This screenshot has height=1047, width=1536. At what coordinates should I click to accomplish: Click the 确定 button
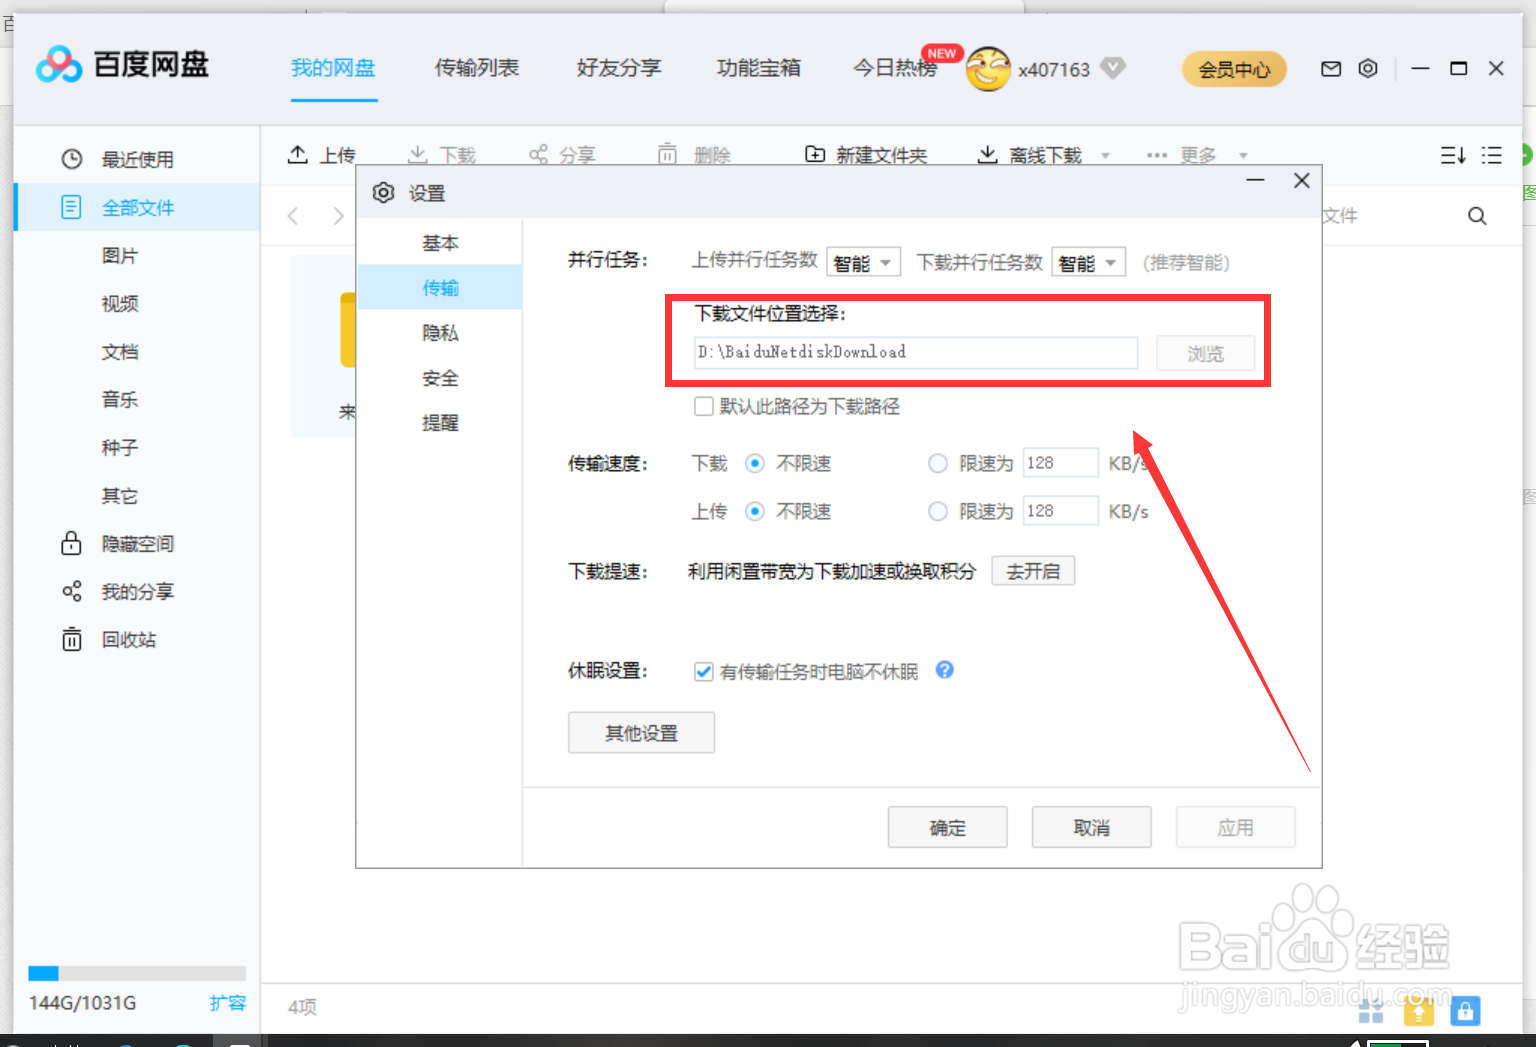tap(947, 827)
